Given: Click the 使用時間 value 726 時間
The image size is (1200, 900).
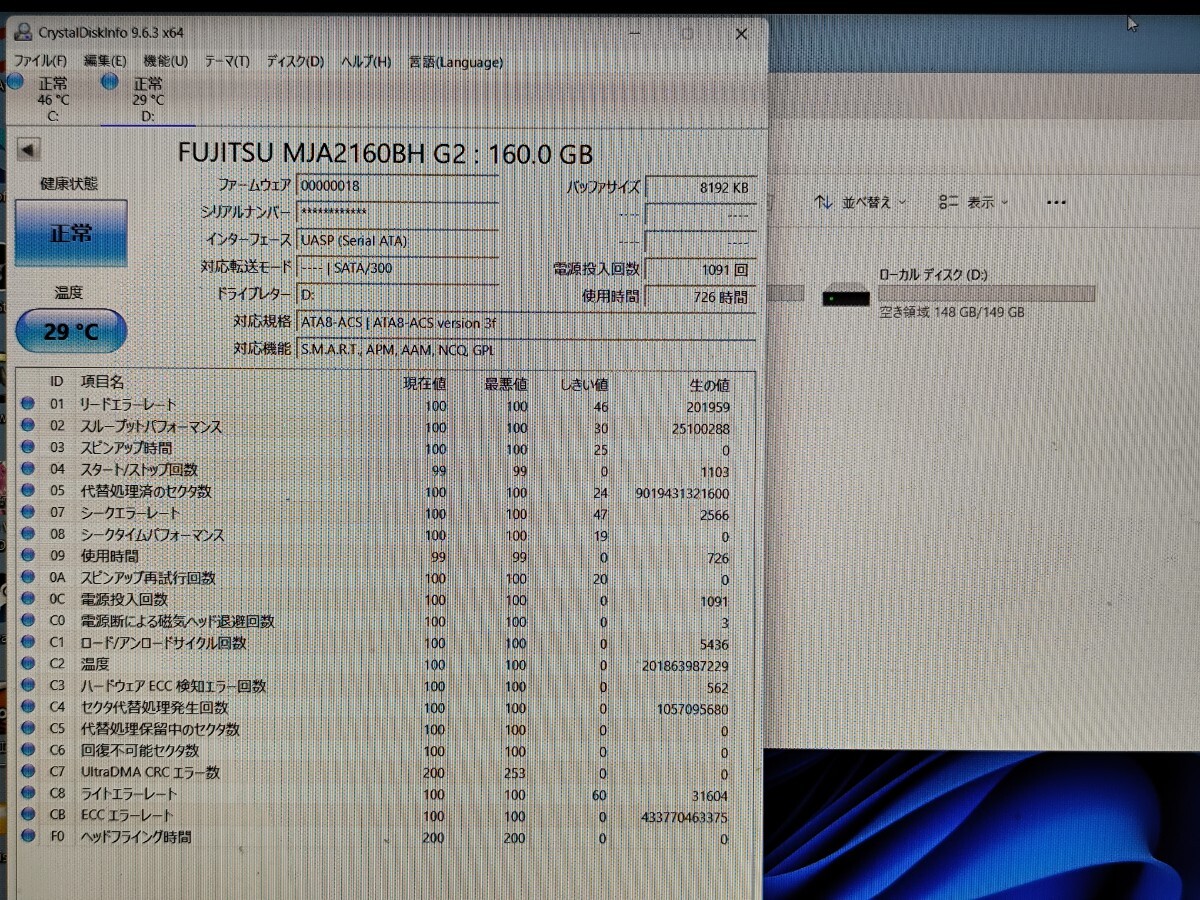Looking at the screenshot, I should pos(700,296).
